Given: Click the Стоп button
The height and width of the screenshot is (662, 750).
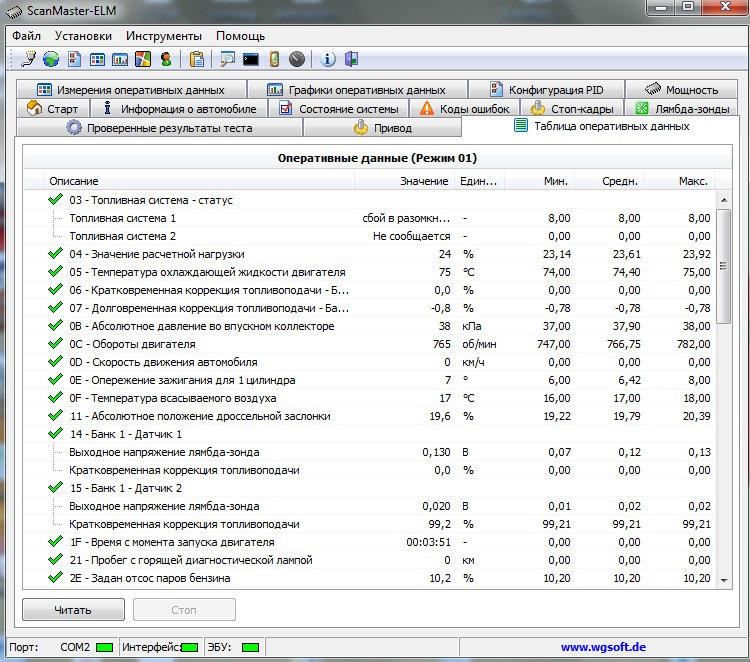Looking at the screenshot, I should [184, 609].
